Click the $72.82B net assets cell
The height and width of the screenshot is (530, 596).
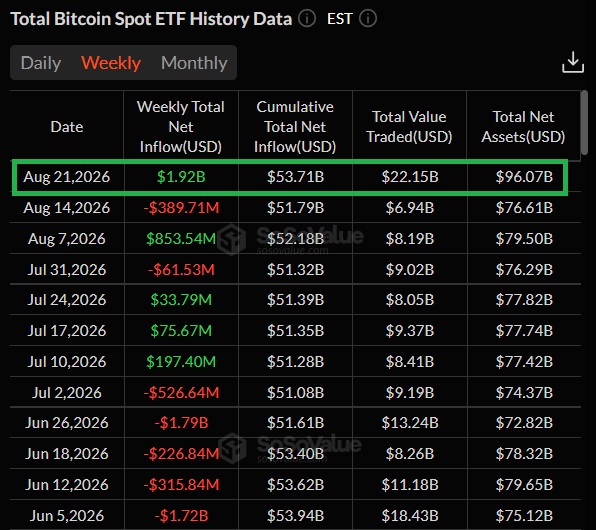(x=524, y=422)
